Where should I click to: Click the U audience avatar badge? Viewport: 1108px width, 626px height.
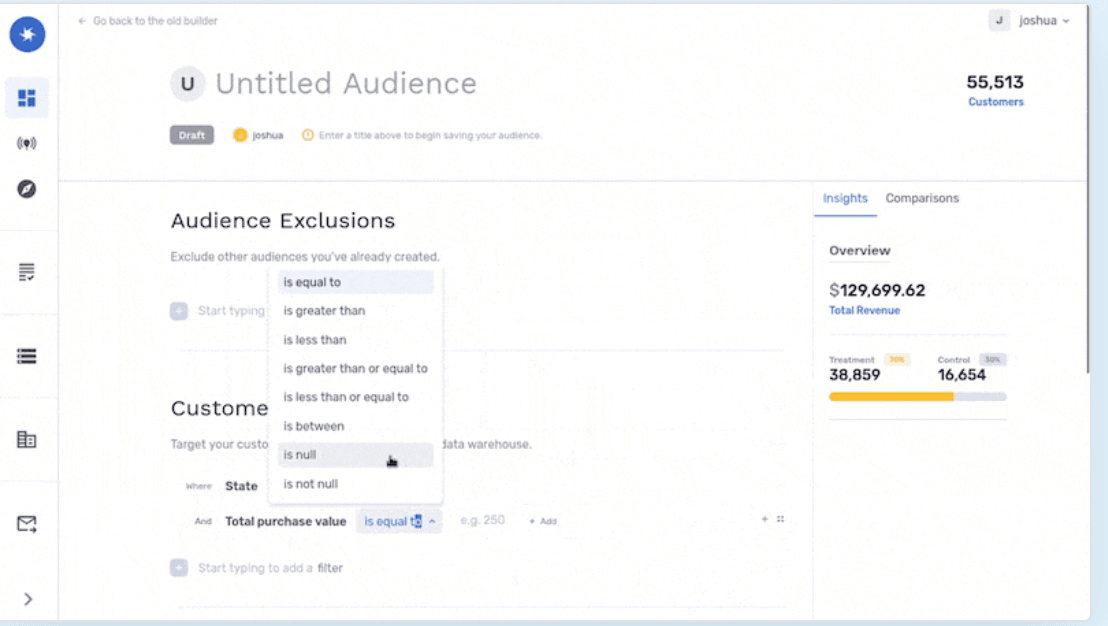(187, 84)
